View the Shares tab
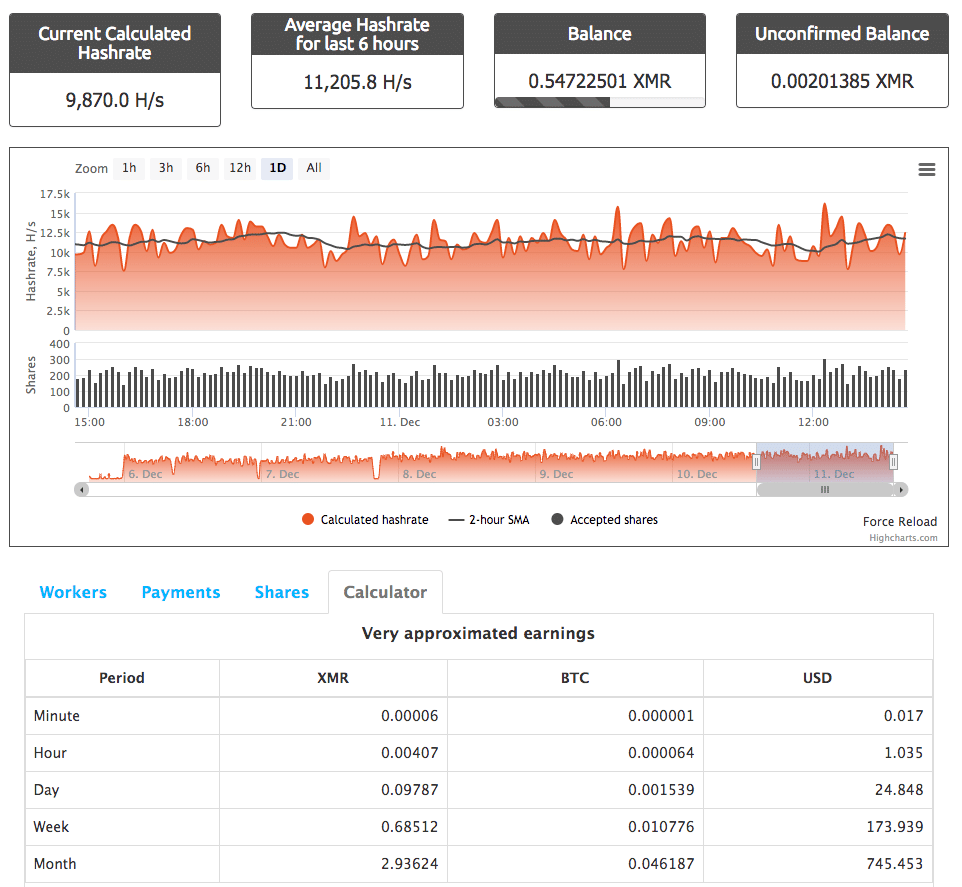Viewport: 962px width, 887px height. (x=282, y=592)
